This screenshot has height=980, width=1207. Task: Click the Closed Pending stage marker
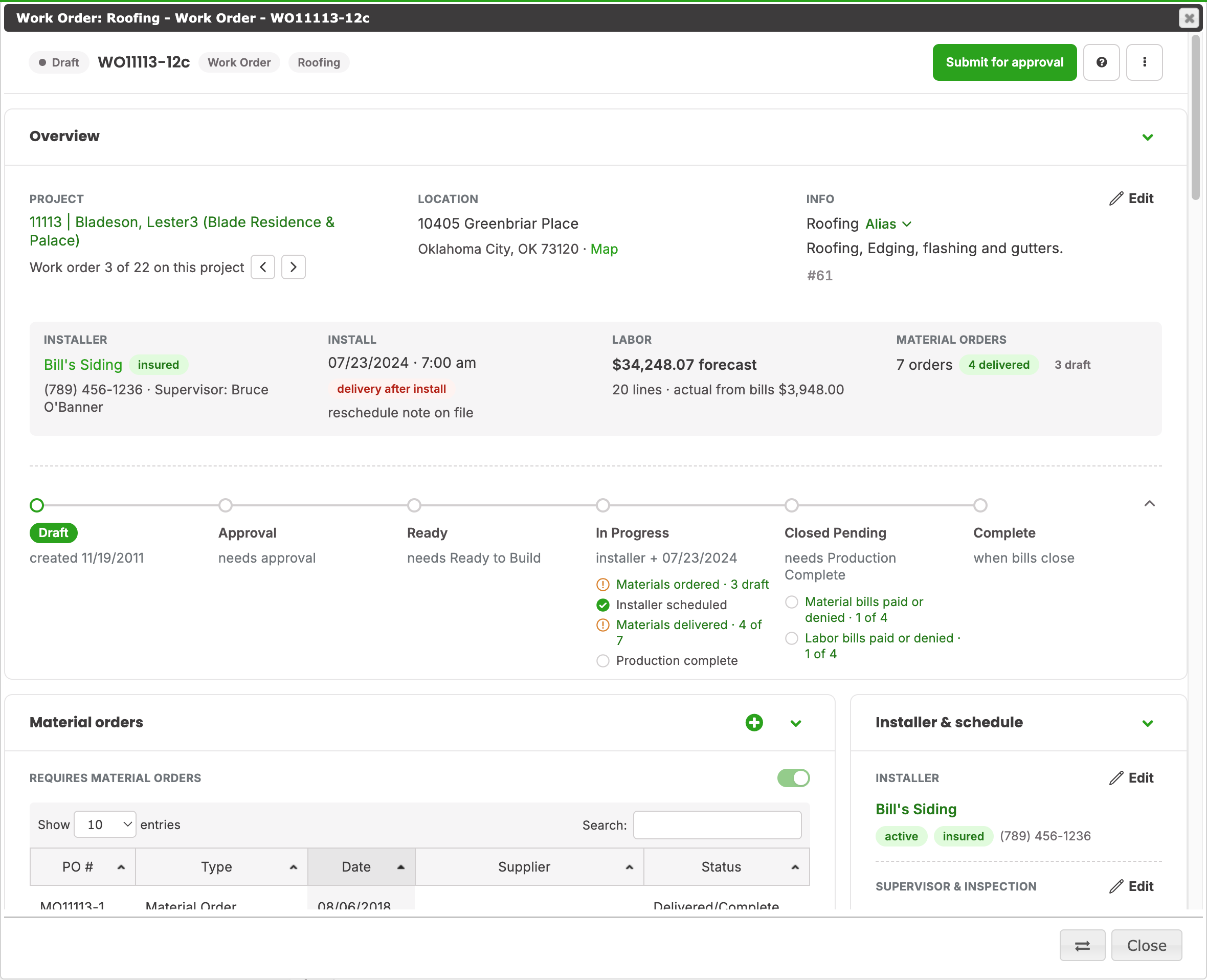791,505
